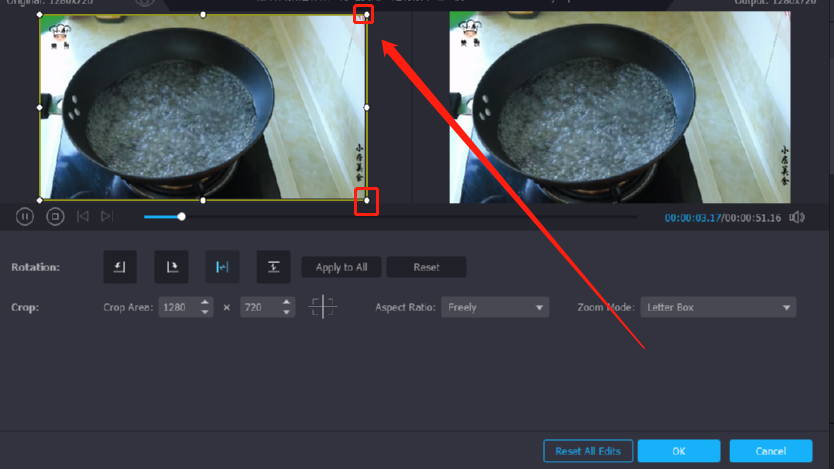Select the bottom-left crop handle

(x=40, y=200)
